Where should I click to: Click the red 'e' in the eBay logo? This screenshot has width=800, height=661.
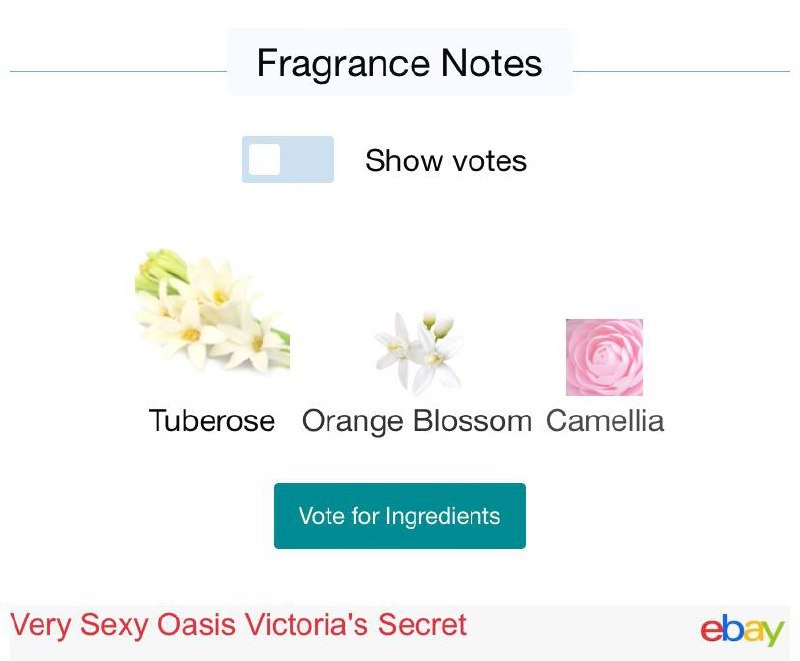[710, 632]
